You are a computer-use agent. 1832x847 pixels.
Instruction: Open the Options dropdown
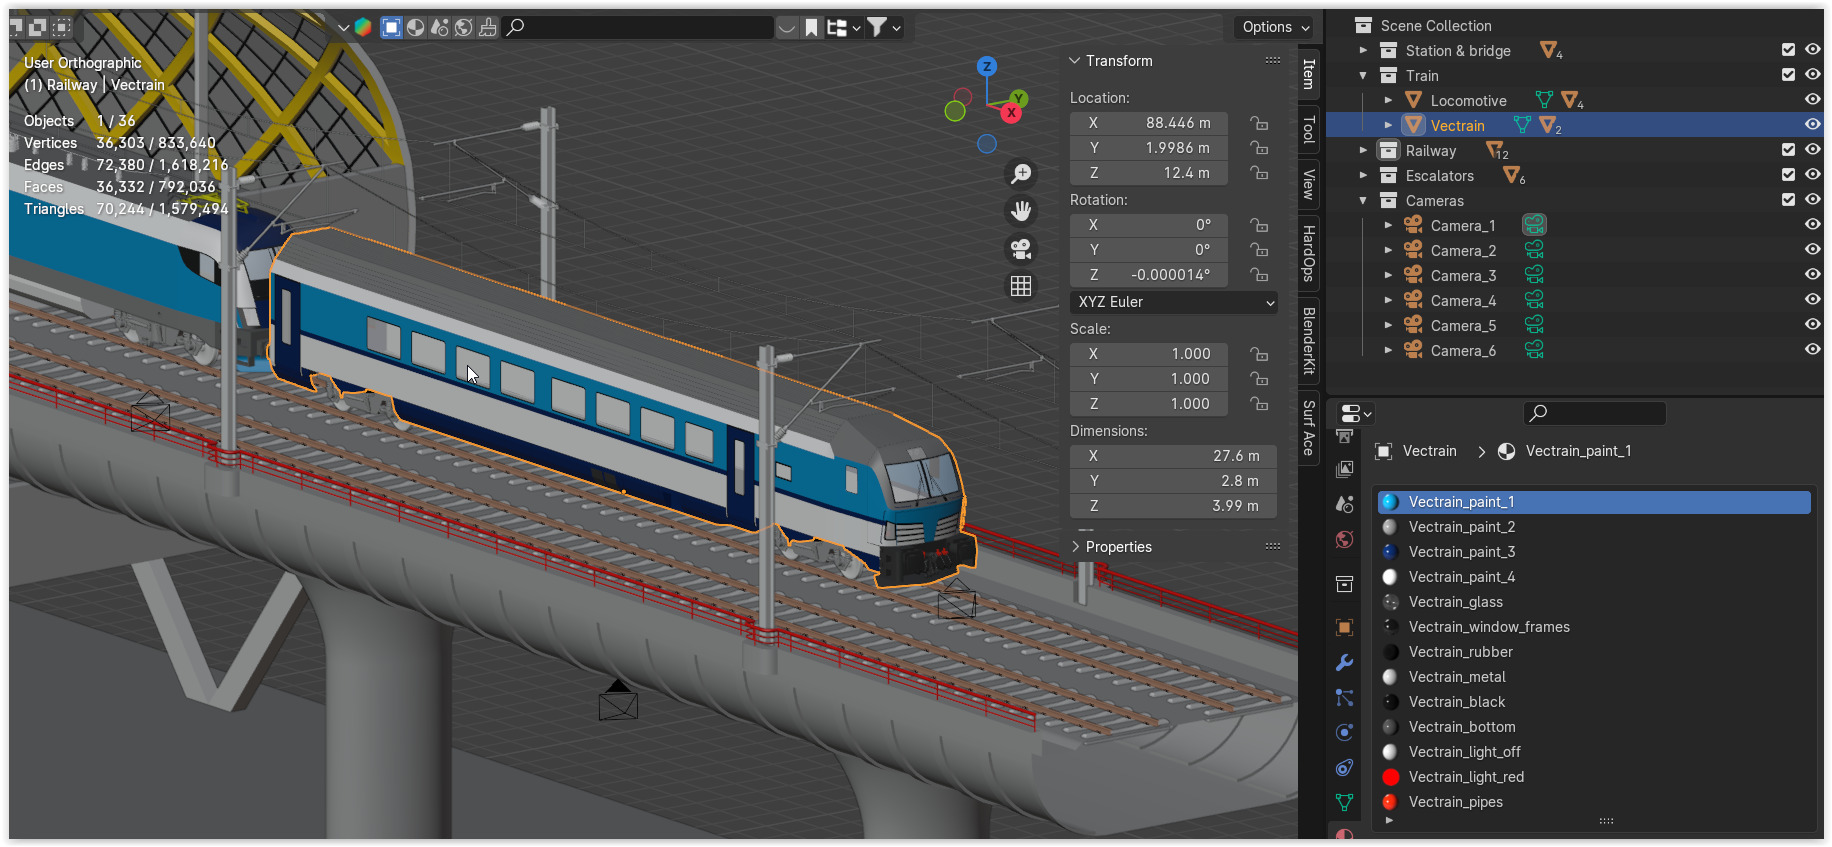[1275, 27]
